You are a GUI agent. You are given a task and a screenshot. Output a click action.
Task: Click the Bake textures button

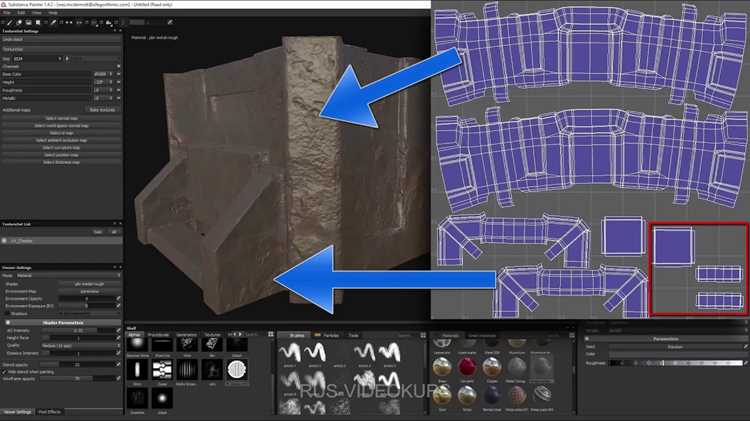(x=102, y=110)
